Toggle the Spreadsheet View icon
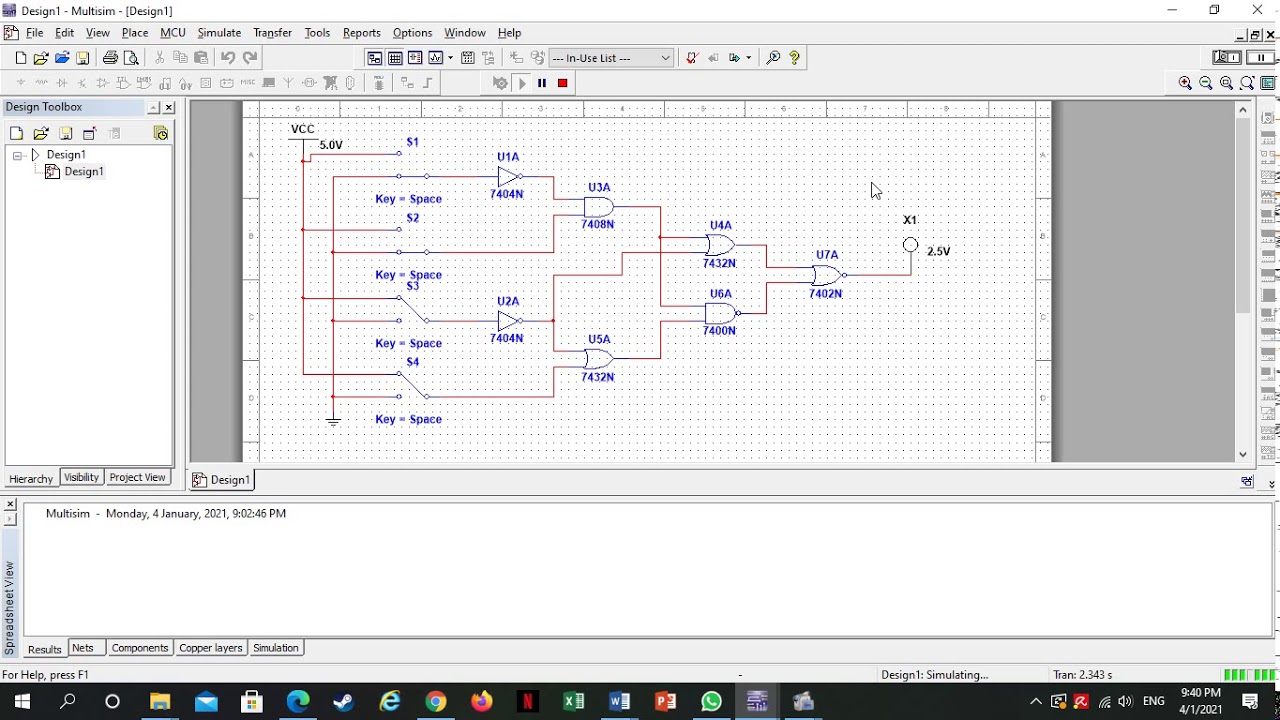1280x720 pixels. pyautogui.click(x=395, y=58)
